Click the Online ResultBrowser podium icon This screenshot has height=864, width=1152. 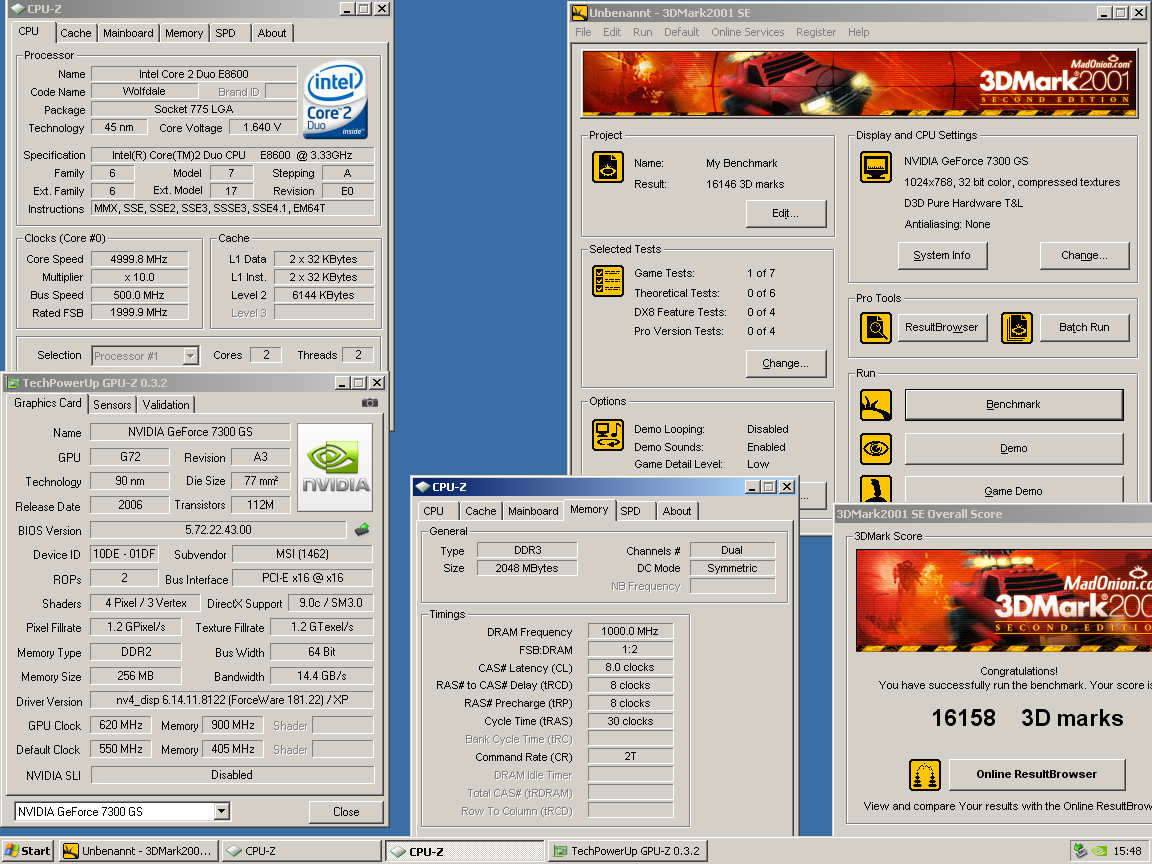(x=925, y=774)
